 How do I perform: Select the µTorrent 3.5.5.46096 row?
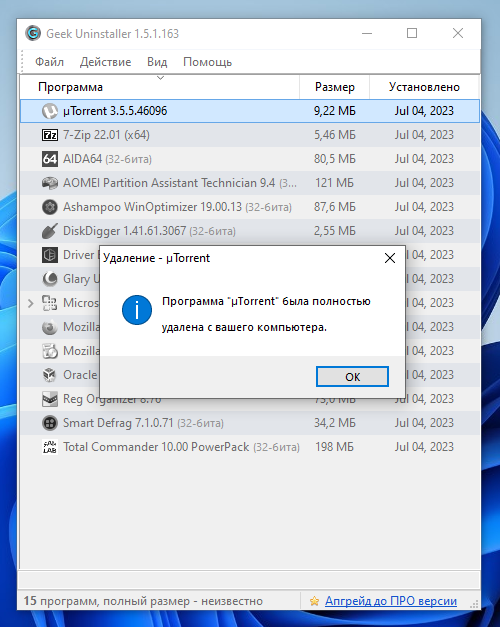(x=250, y=111)
